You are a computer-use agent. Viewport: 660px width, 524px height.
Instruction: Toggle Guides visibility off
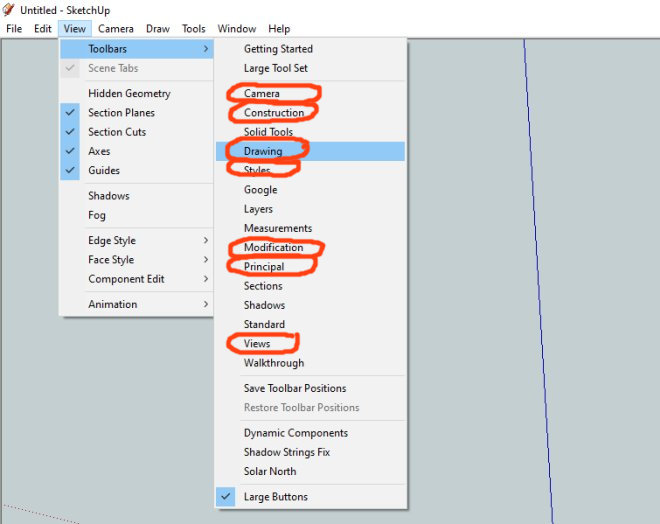coord(137,170)
